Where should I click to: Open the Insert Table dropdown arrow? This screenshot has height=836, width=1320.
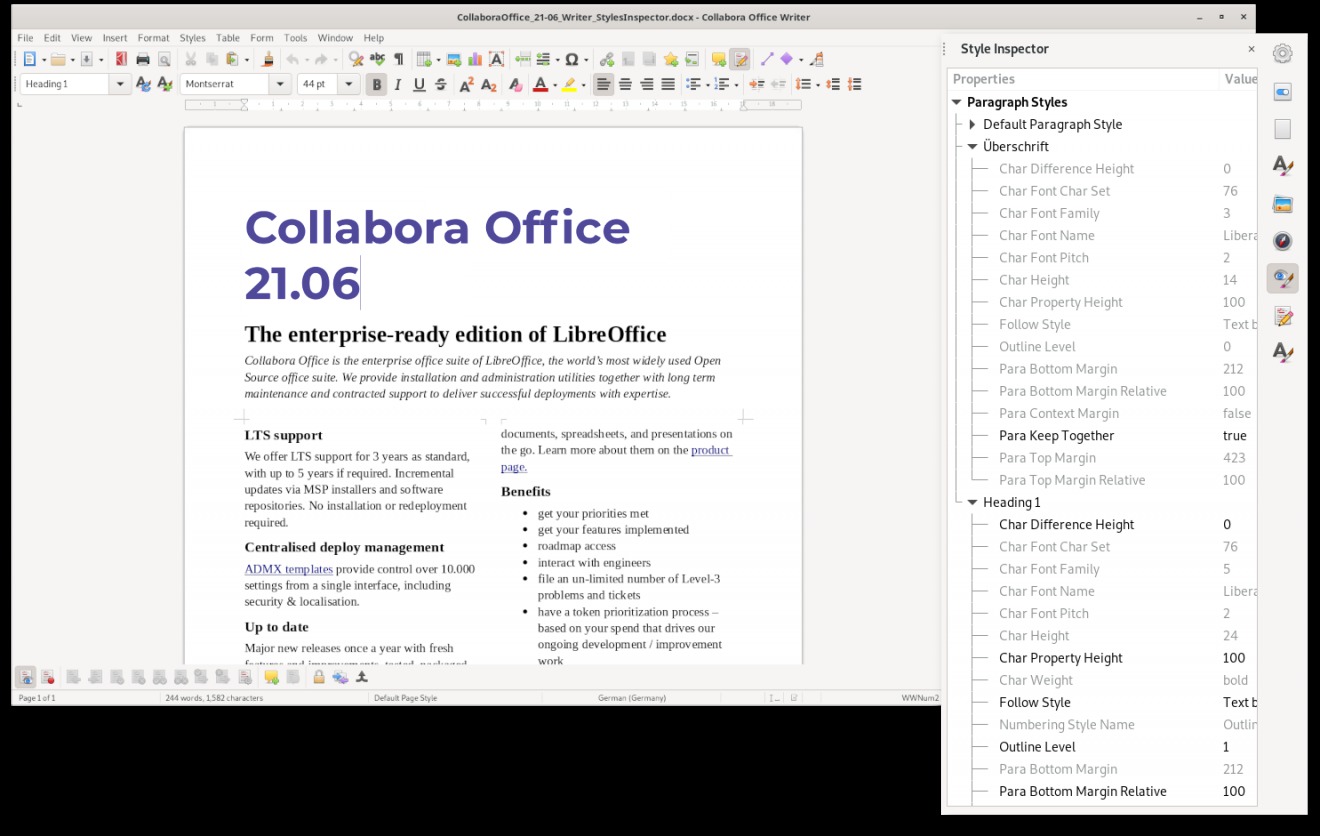(438, 60)
